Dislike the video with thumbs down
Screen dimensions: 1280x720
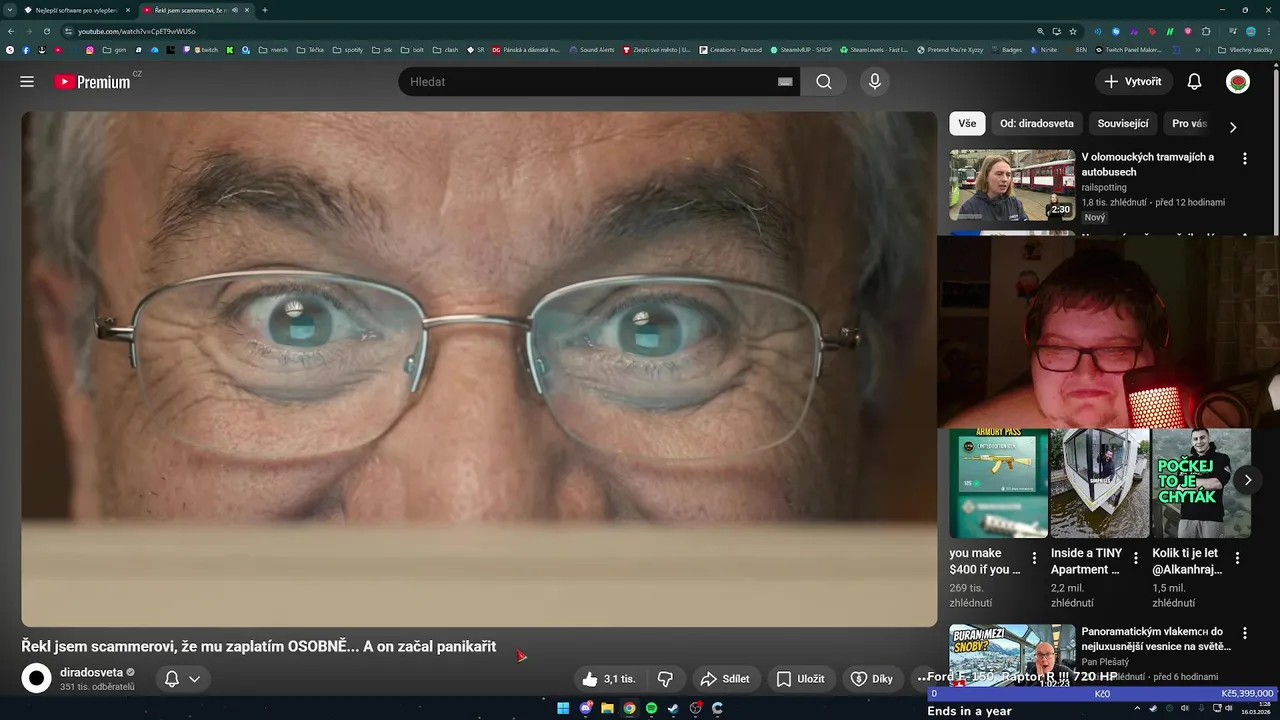click(x=665, y=679)
